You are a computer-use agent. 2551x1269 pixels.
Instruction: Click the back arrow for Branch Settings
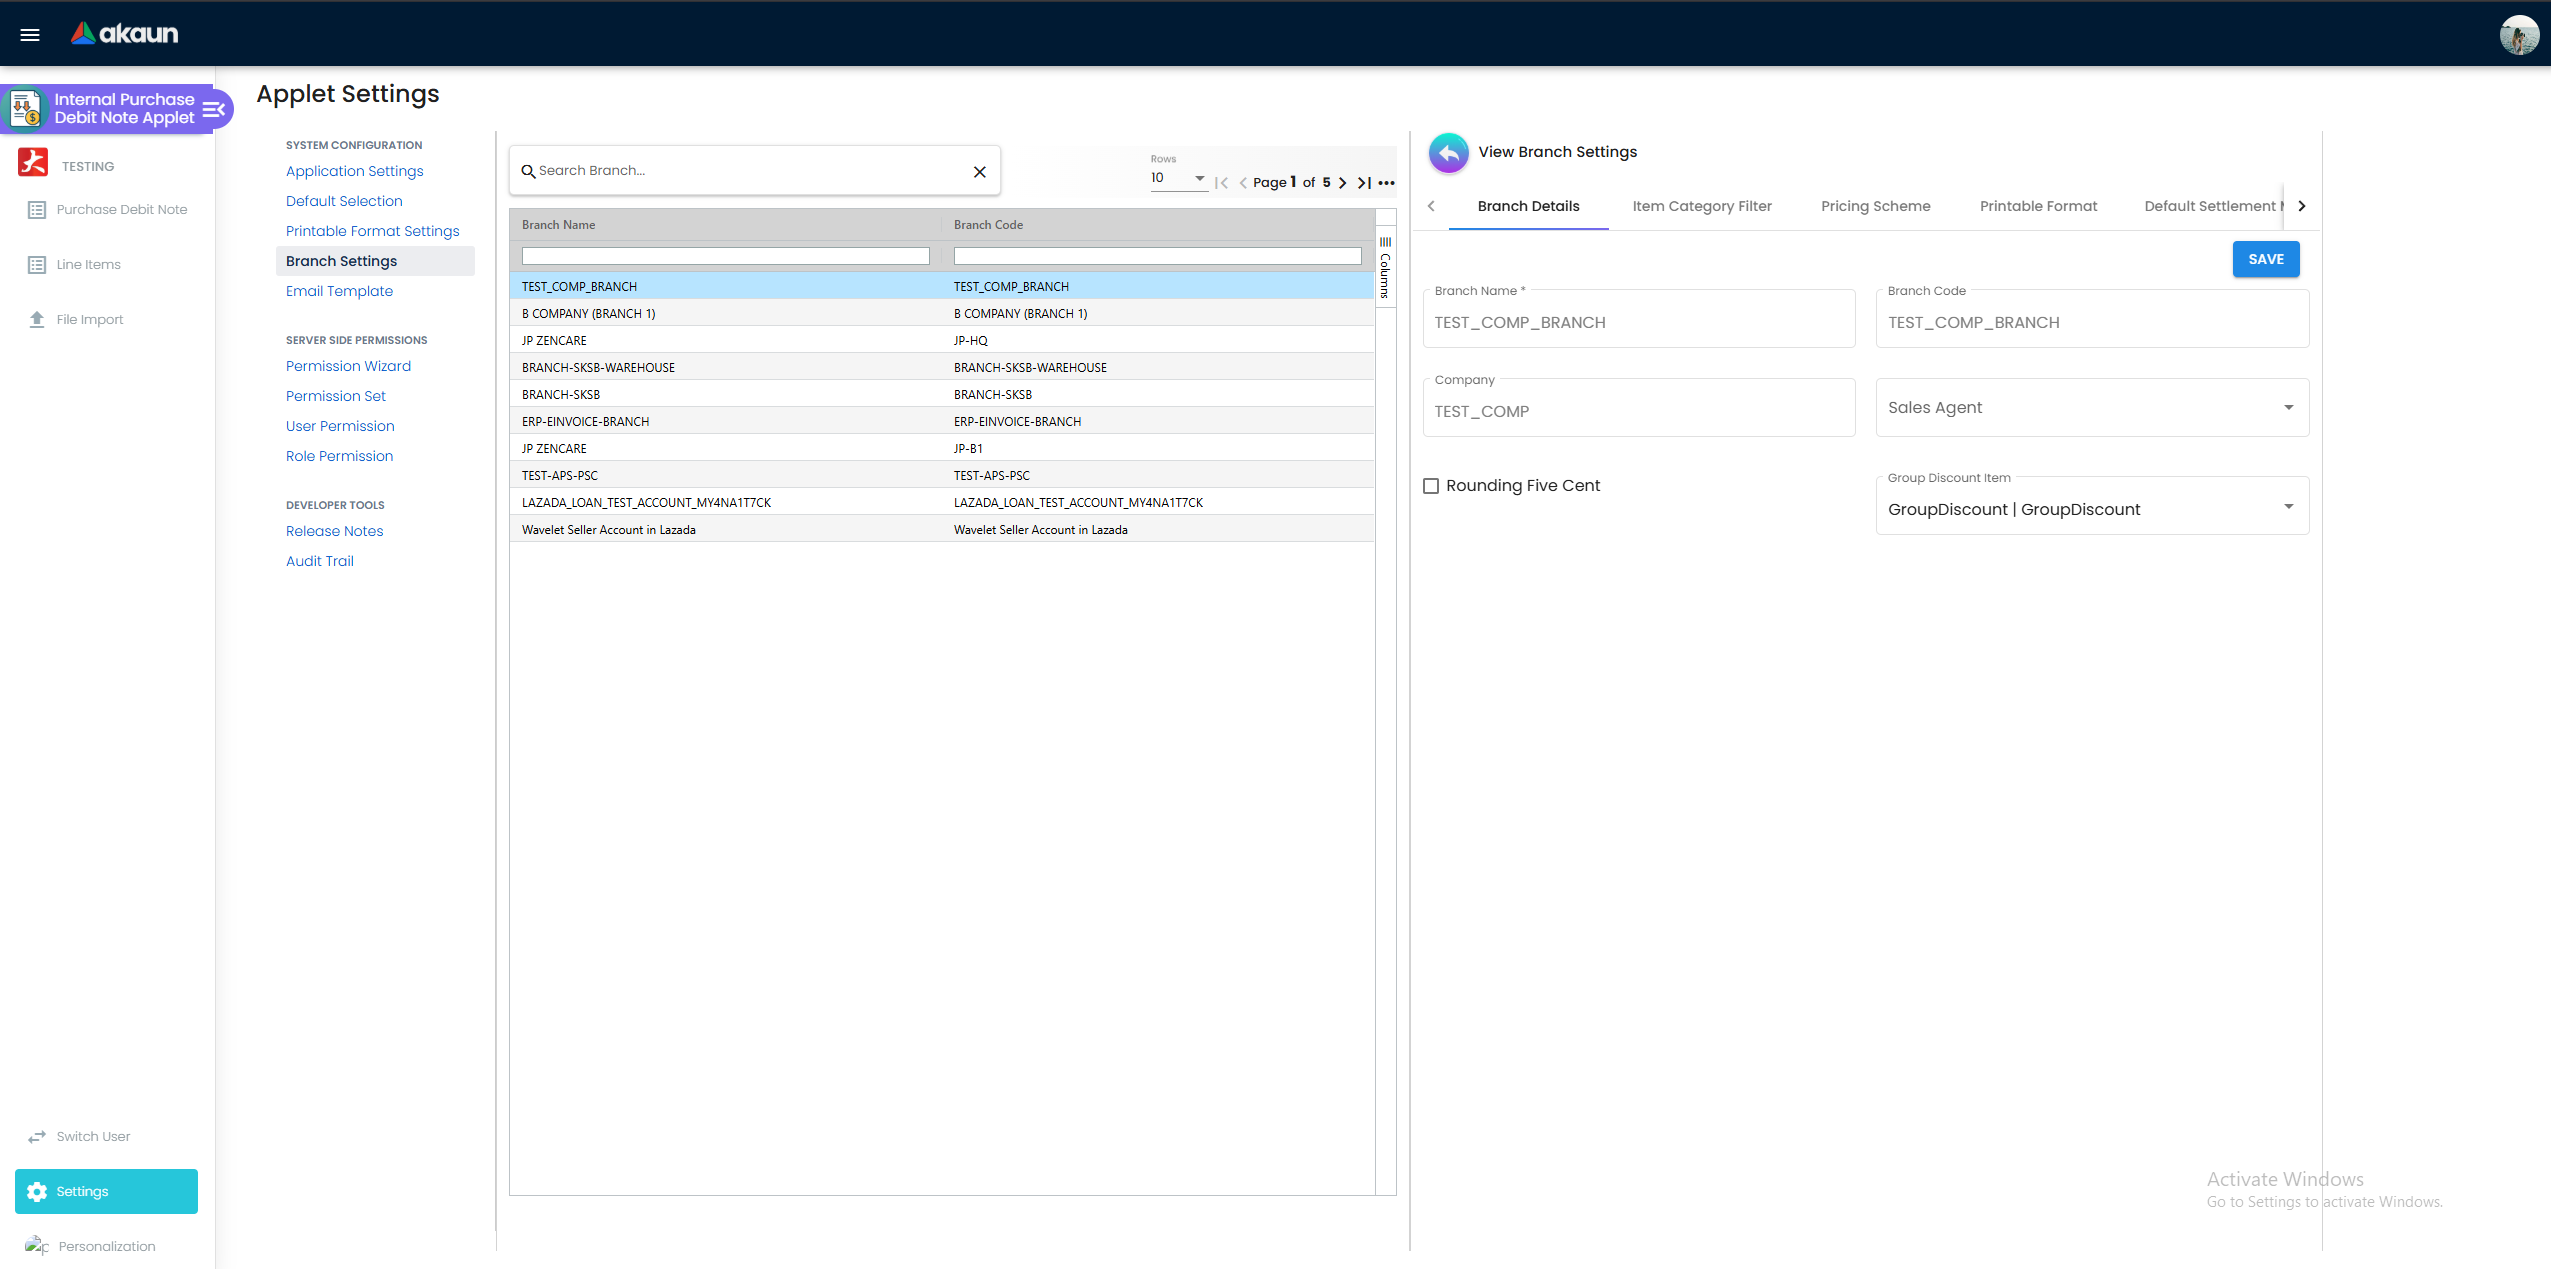[x=1449, y=153]
